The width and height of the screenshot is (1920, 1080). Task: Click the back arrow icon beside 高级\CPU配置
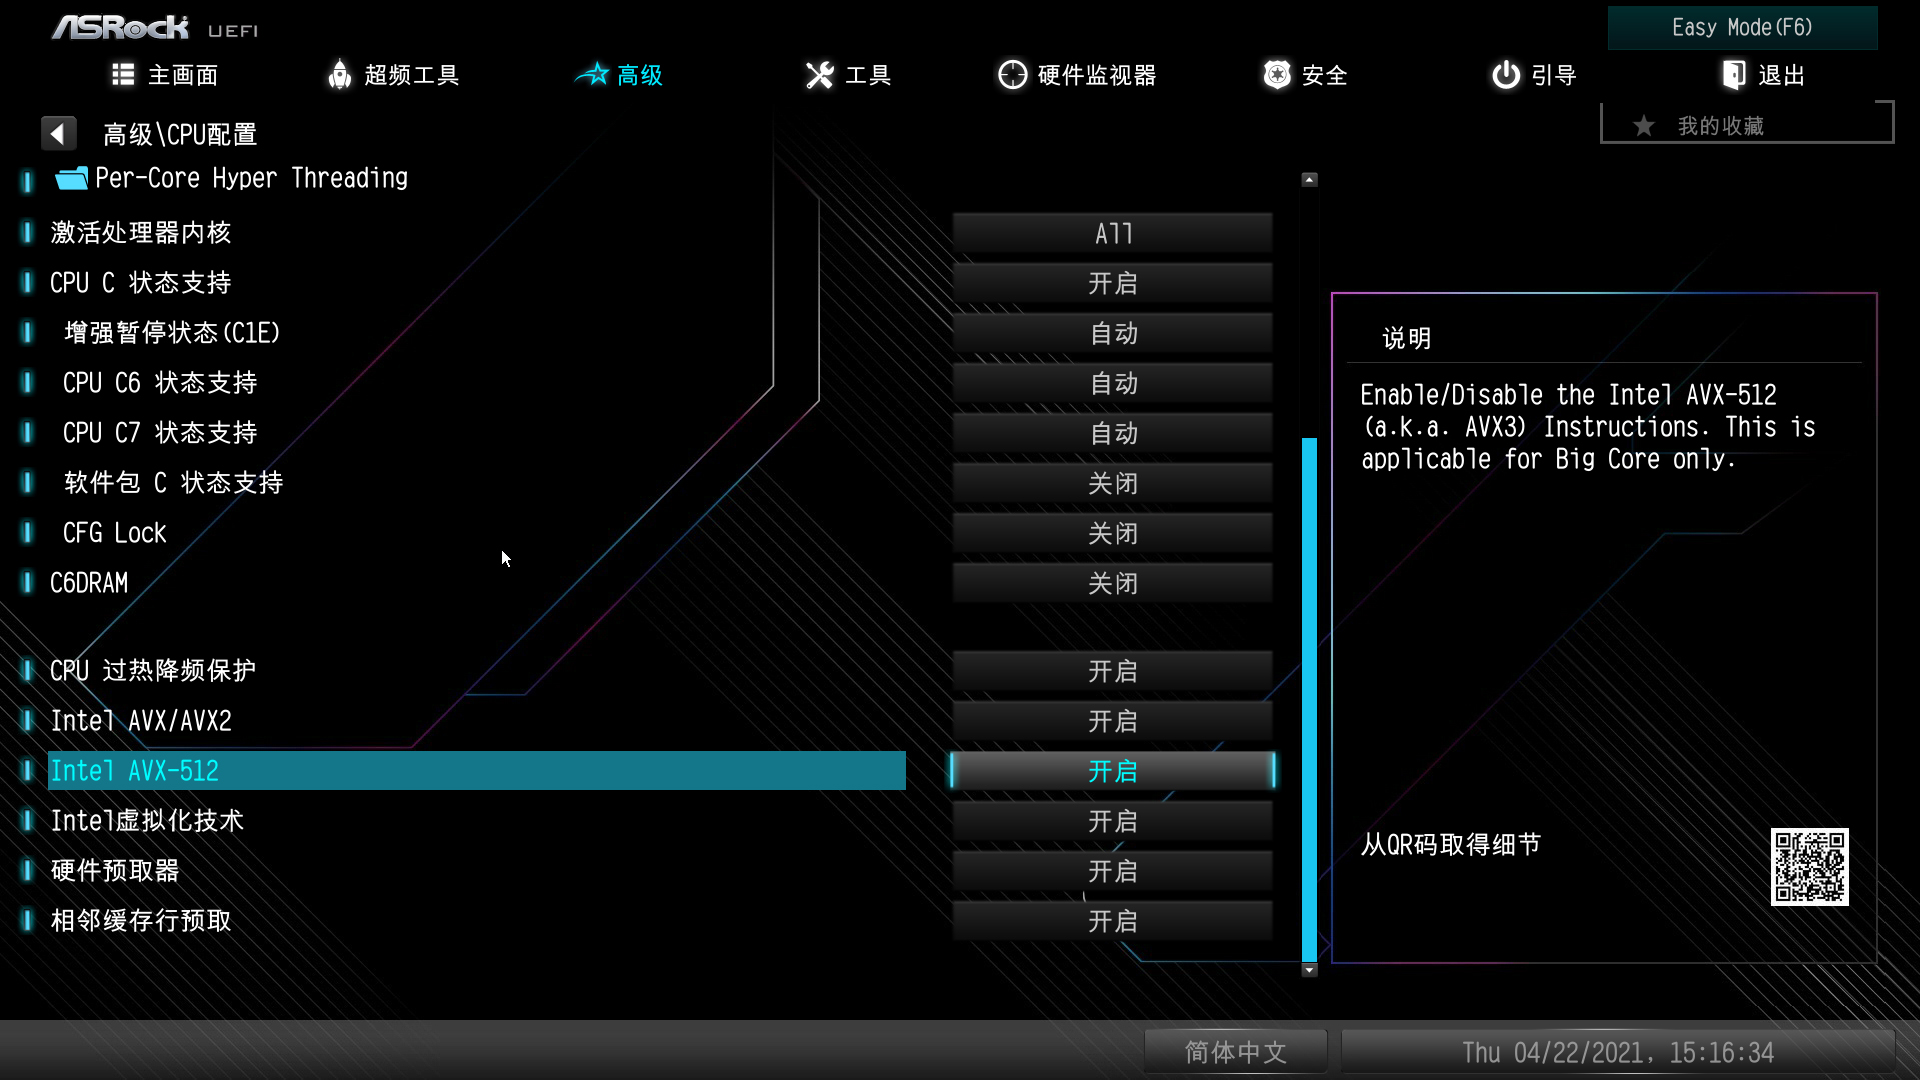click(x=58, y=133)
